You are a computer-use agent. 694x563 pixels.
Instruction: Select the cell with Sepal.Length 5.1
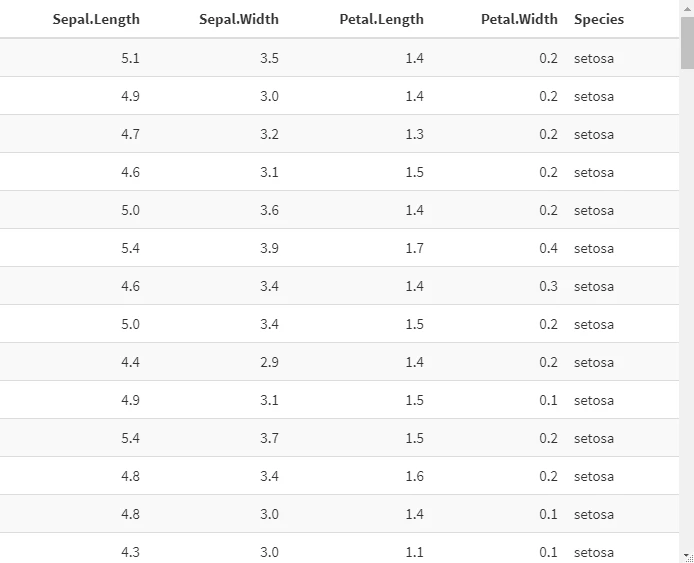[130, 58]
